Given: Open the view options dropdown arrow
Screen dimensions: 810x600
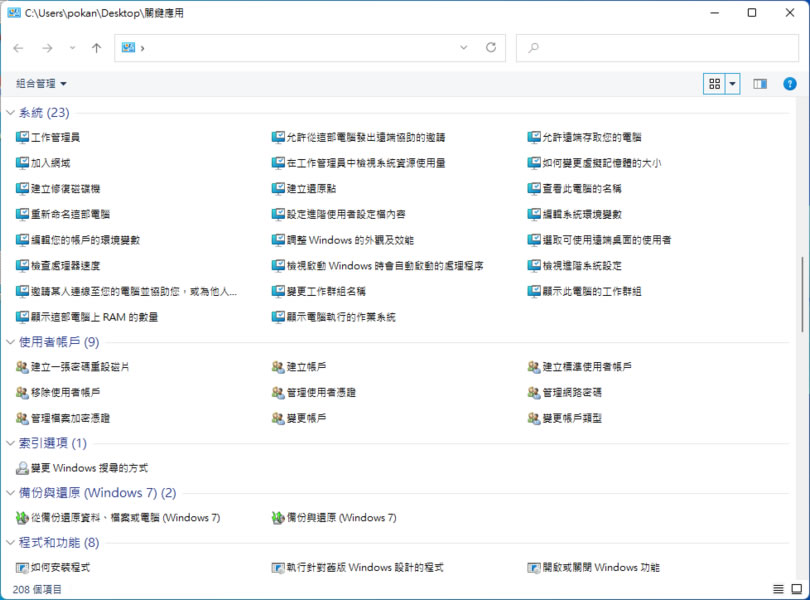Looking at the screenshot, I should click(733, 84).
